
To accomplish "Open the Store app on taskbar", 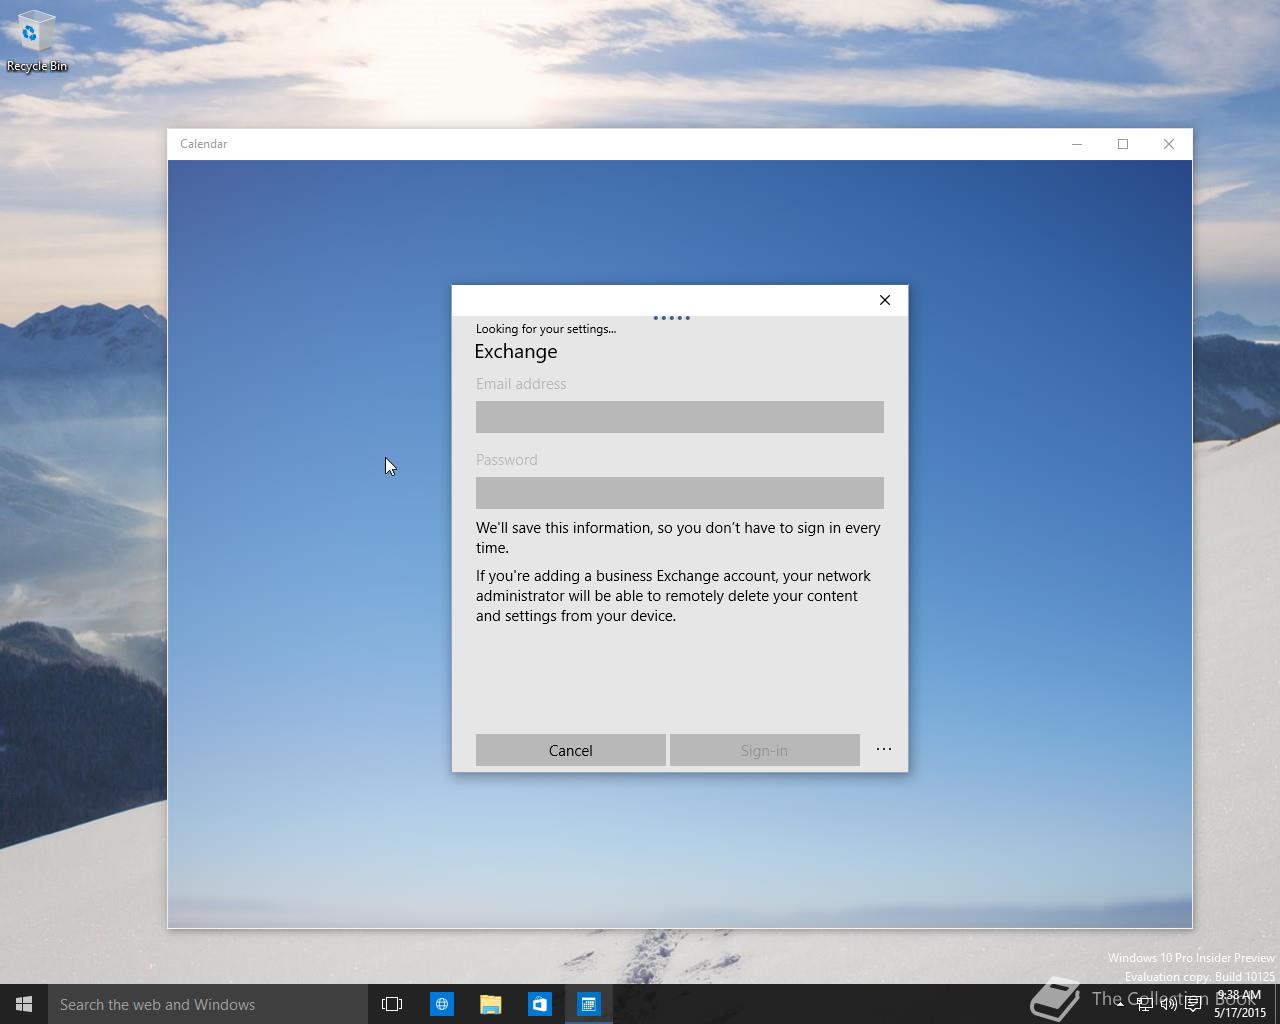I will [x=539, y=1004].
